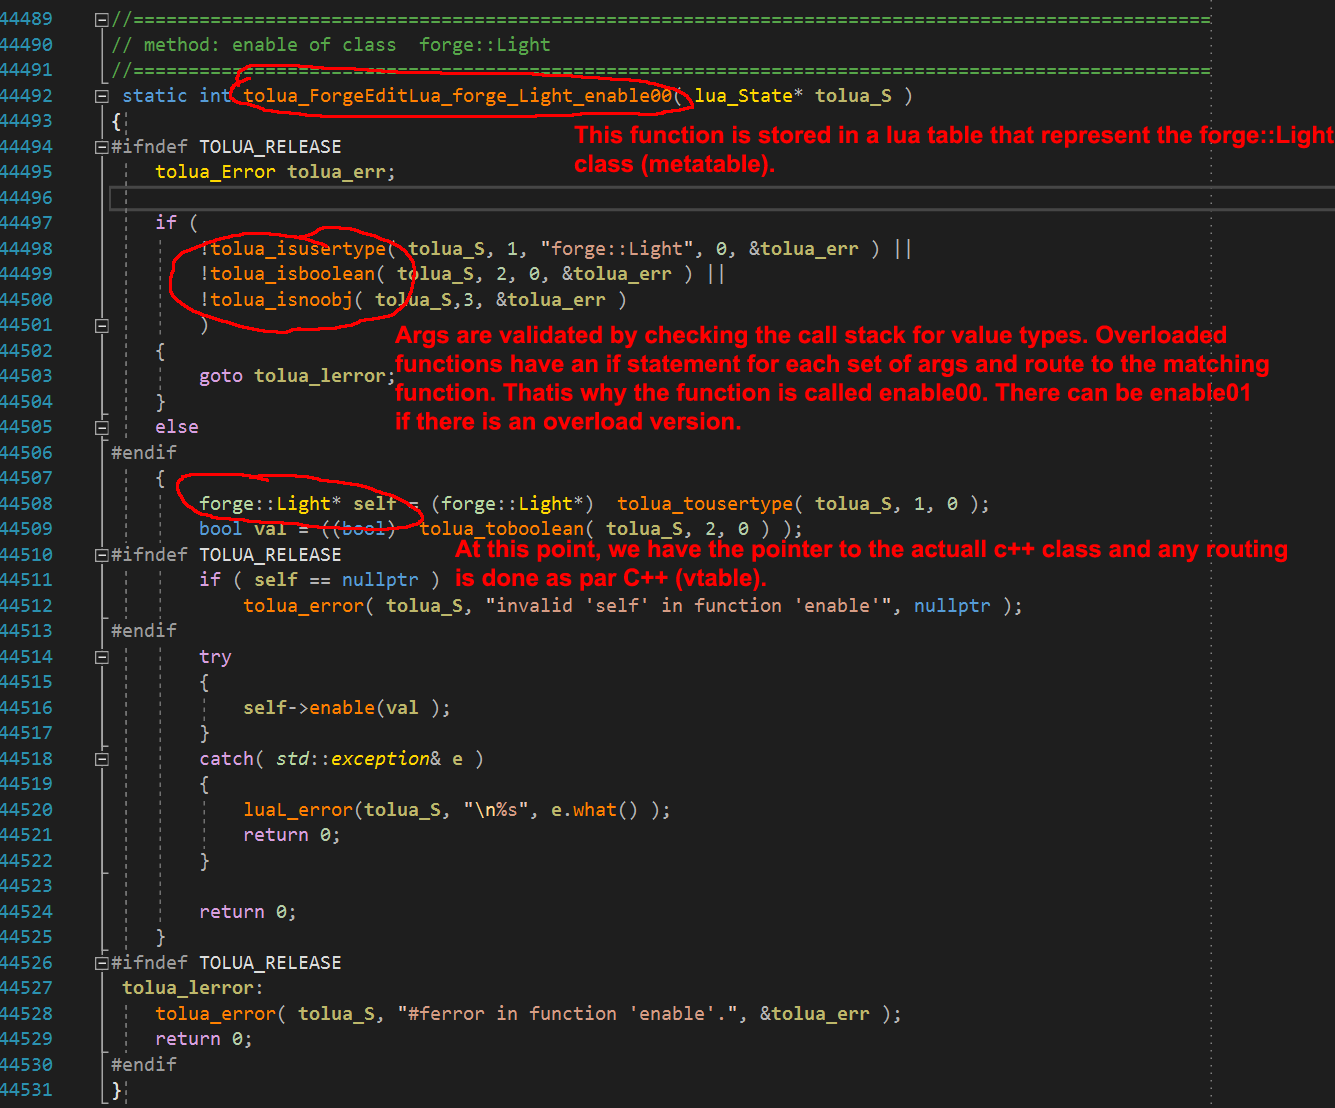Screen dimensions: 1335x1108
Task: Collapse the #ifndef fold at line 44526
Action: point(101,963)
